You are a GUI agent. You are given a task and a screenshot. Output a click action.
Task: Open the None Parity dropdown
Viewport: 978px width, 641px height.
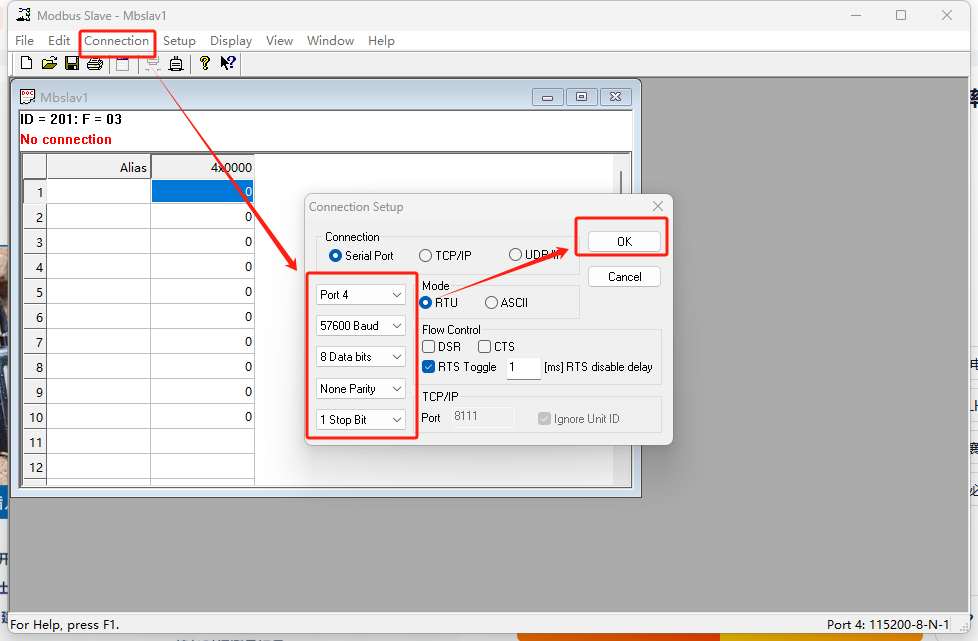click(x=361, y=389)
